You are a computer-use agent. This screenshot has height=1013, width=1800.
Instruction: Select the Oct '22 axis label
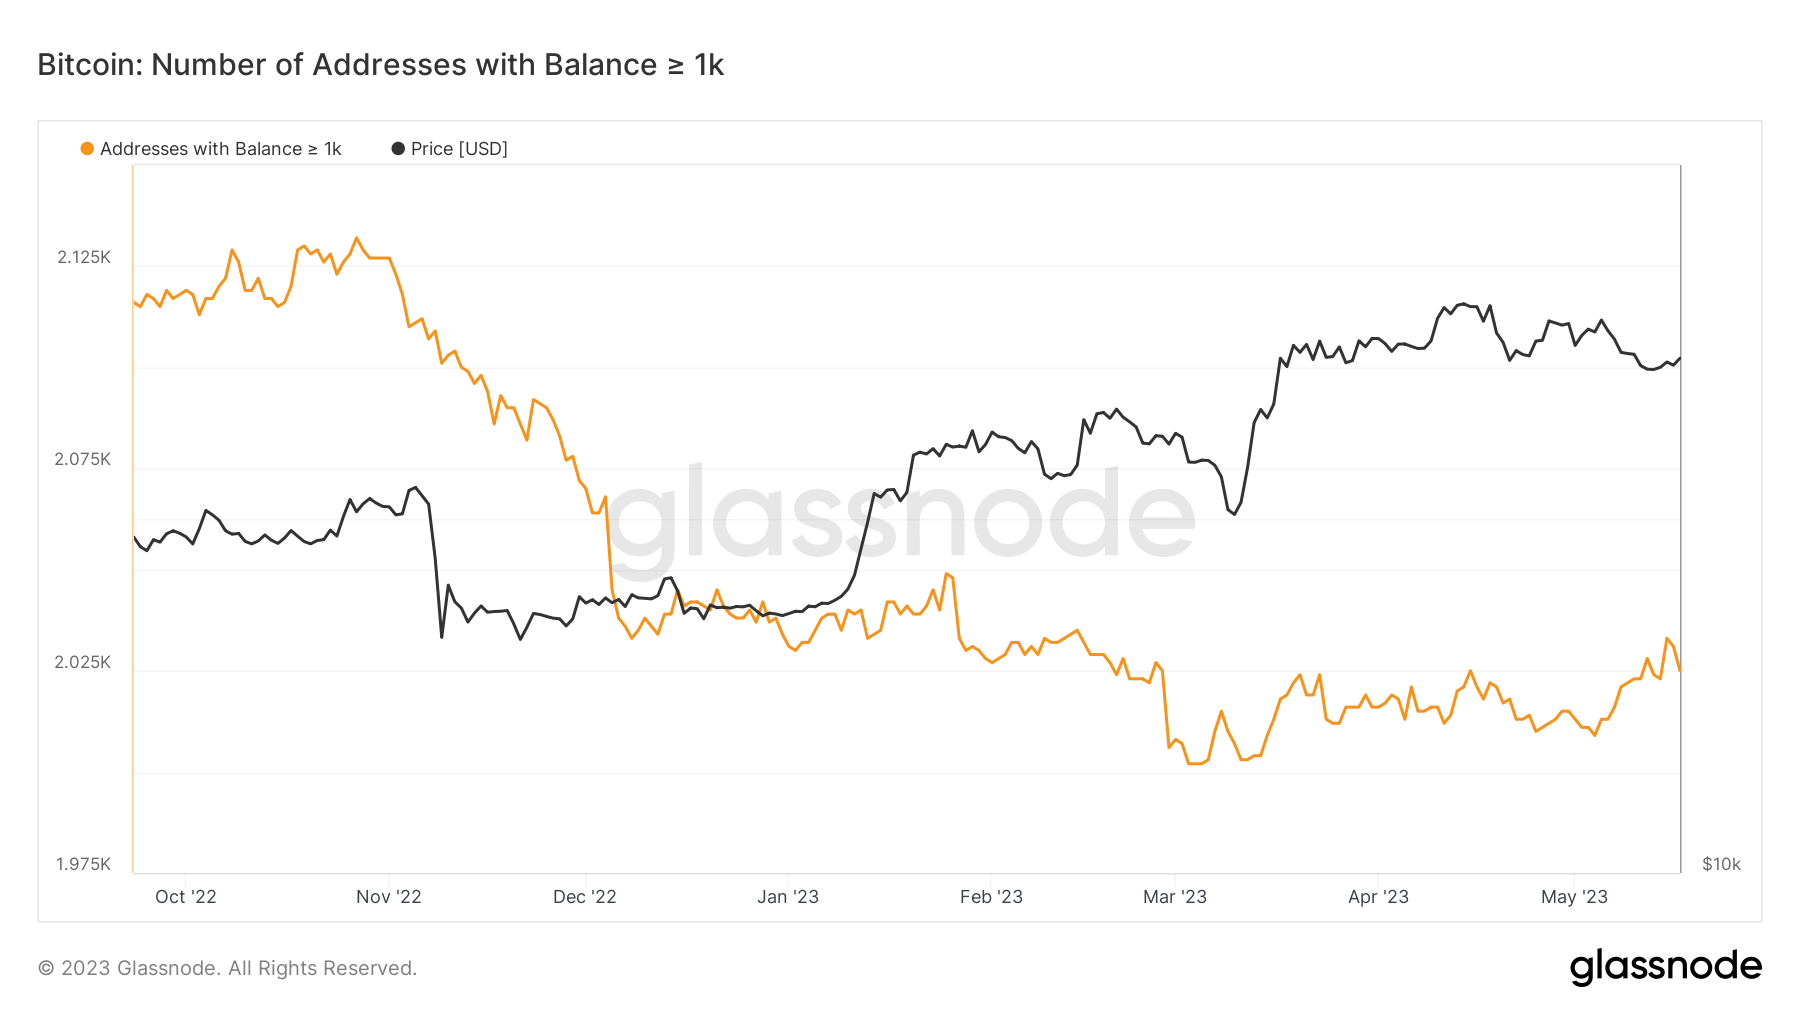[186, 897]
